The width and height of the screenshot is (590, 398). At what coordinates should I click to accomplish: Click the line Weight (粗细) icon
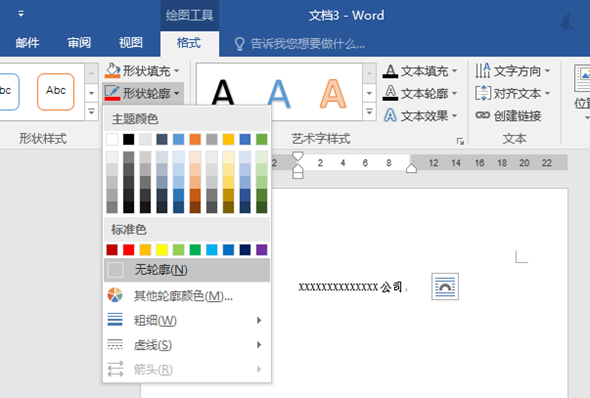pyautogui.click(x=115, y=320)
